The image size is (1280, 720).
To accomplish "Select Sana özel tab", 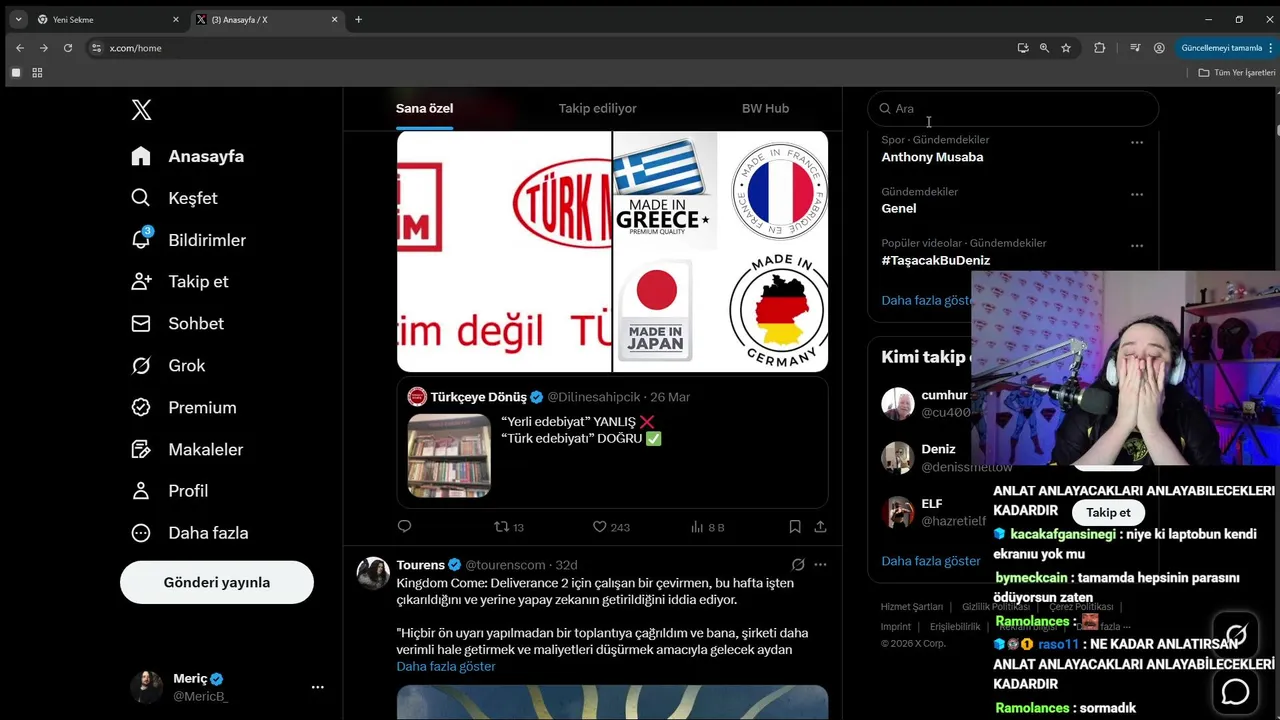I will pyautogui.click(x=424, y=108).
